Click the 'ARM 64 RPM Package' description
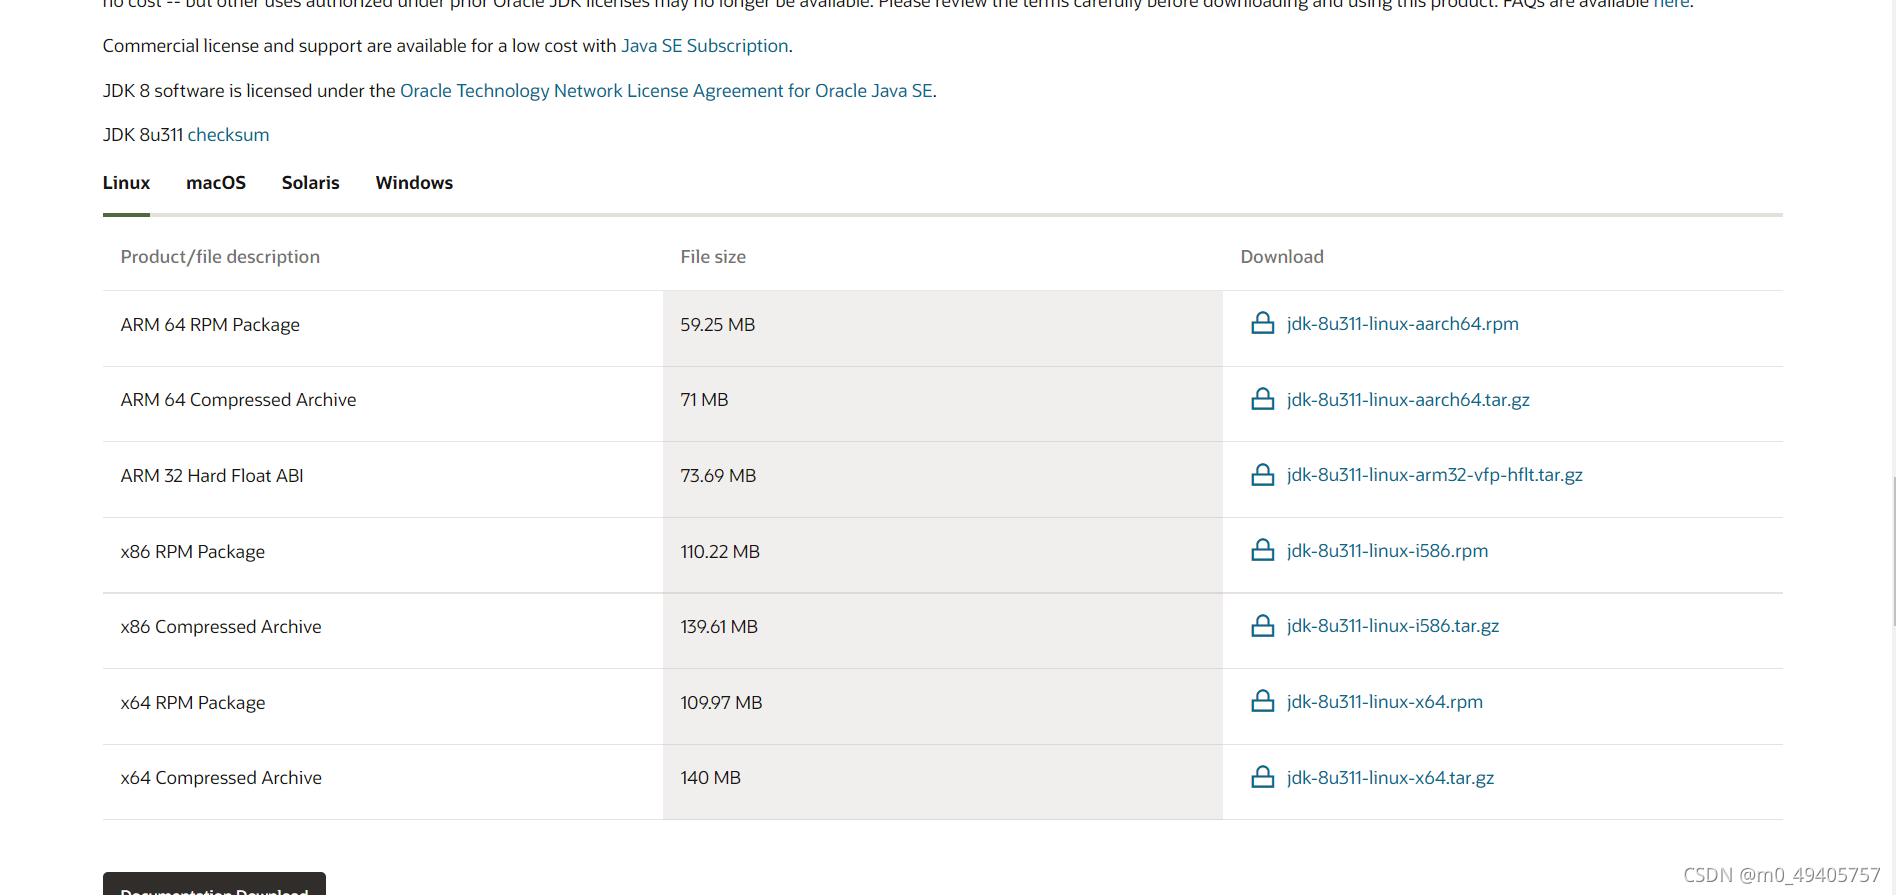The height and width of the screenshot is (895, 1896). tap(210, 325)
